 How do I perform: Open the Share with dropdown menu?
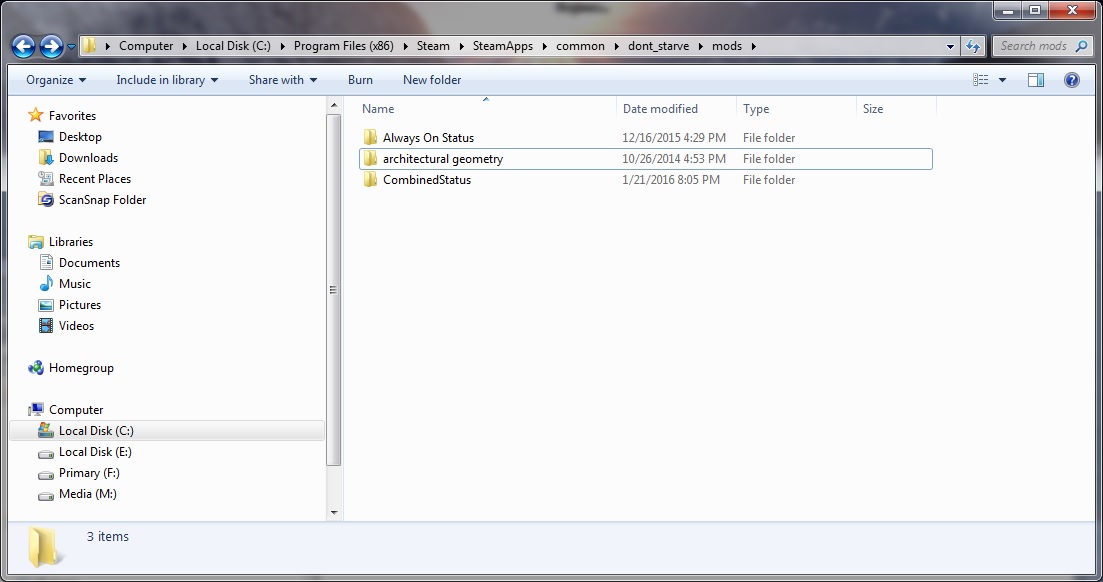tap(282, 80)
